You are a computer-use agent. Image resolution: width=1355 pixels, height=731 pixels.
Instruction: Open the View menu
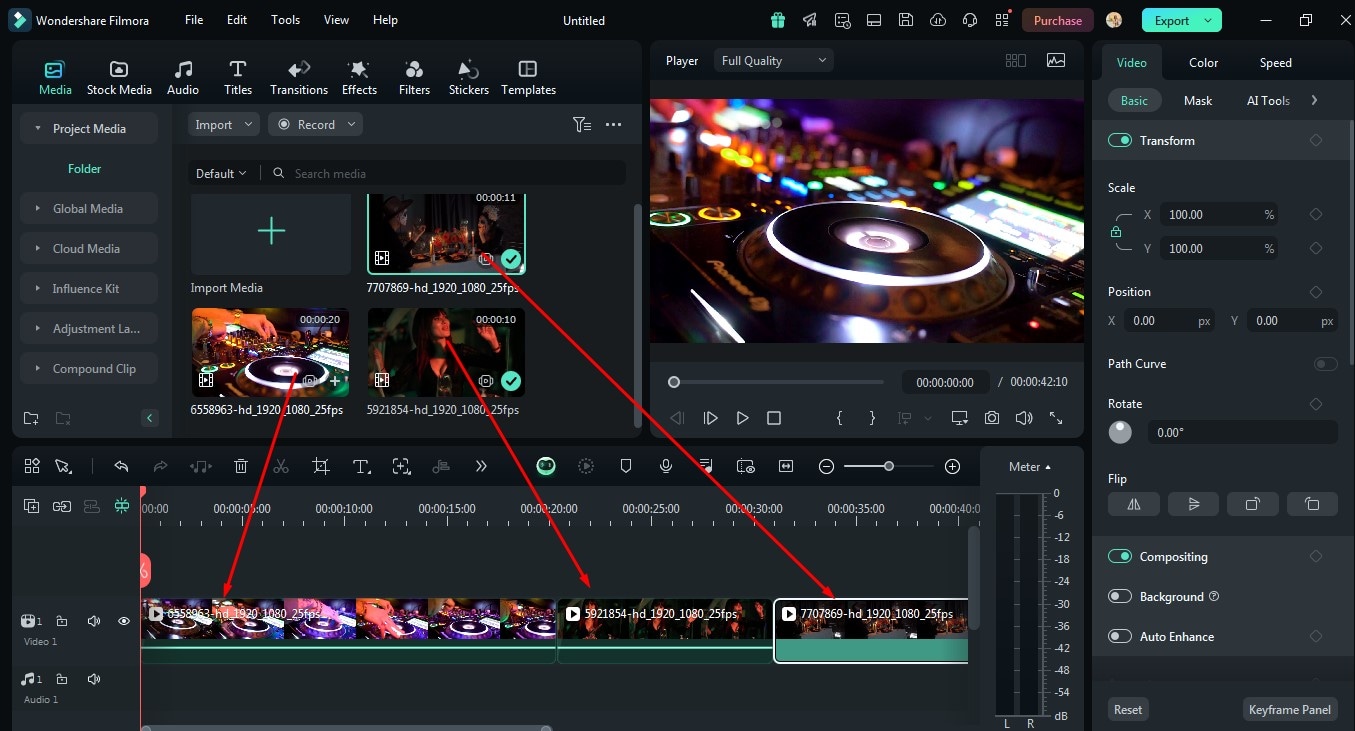click(337, 20)
